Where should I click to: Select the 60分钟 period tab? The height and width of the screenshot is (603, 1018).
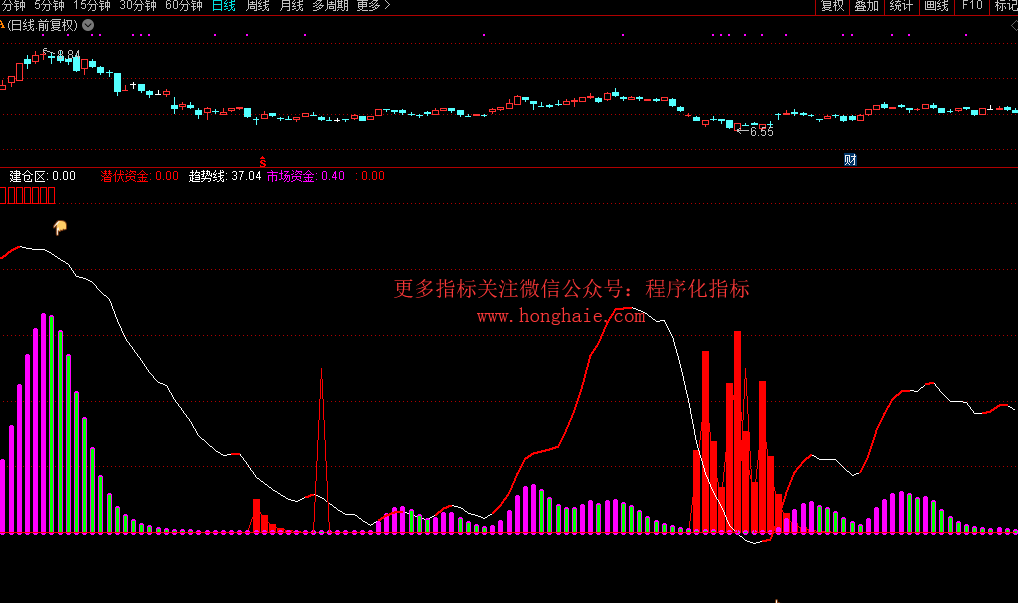pos(183,6)
